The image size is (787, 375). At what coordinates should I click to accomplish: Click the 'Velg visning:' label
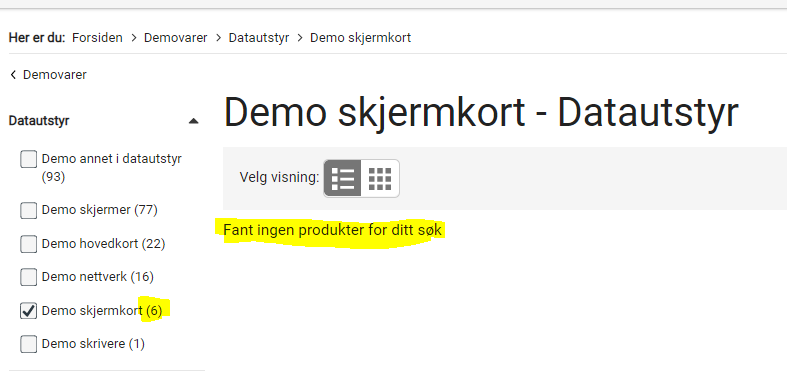(279, 178)
